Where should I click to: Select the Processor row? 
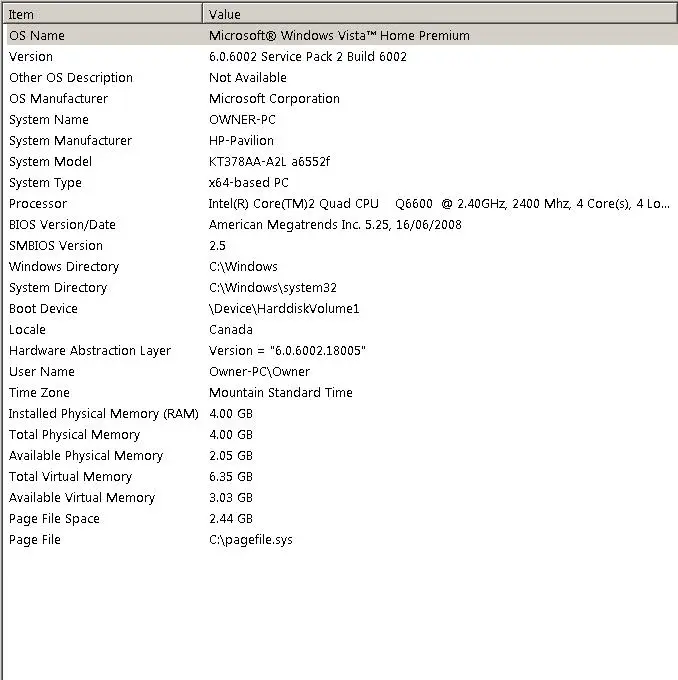(x=38, y=203)
